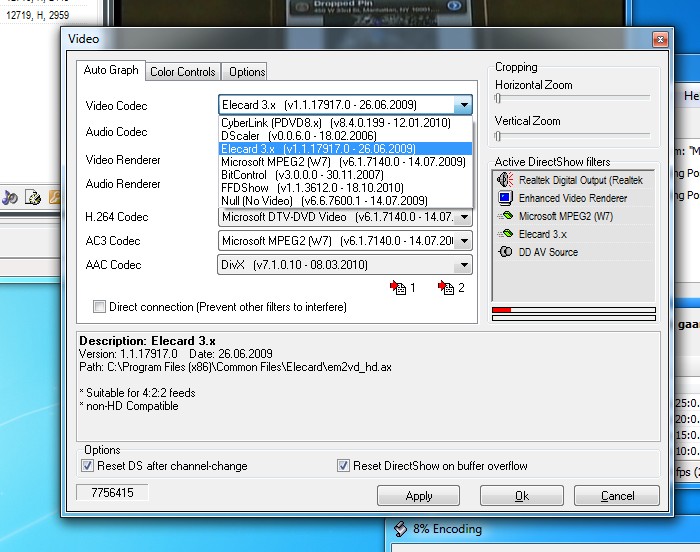The image size is (700, 552).
Task: Click the encoding status icon beside 8% Encoding
Action: click(x=400, y=529)
